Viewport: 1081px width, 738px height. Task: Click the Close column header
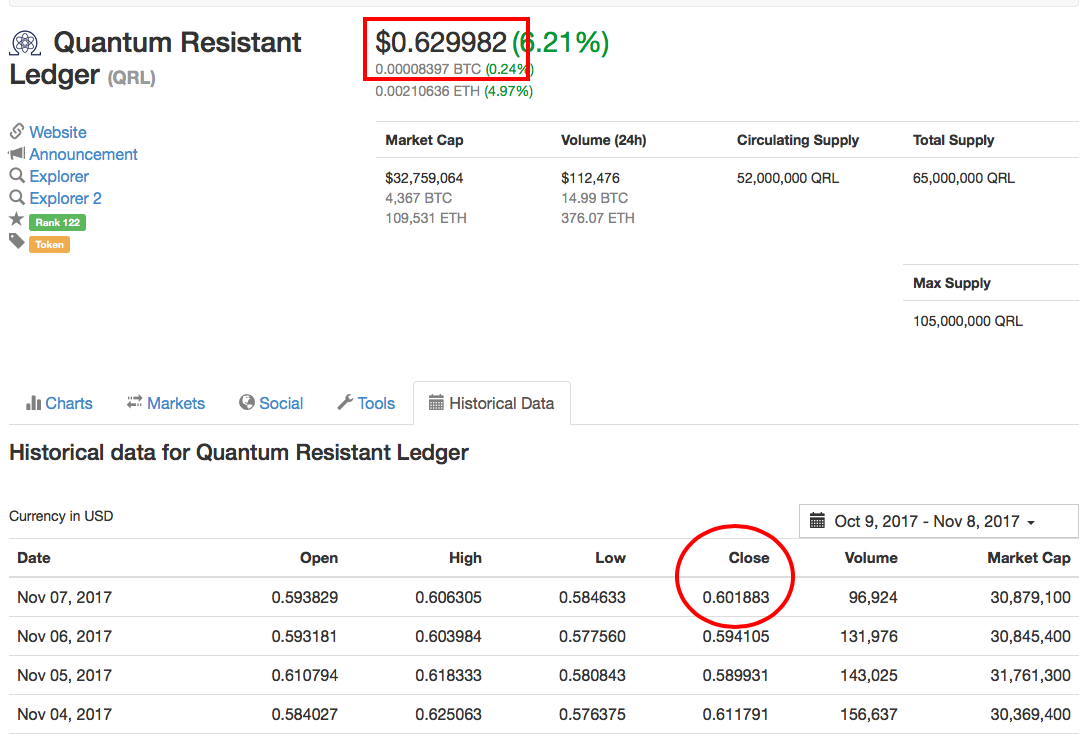point(749,557)
